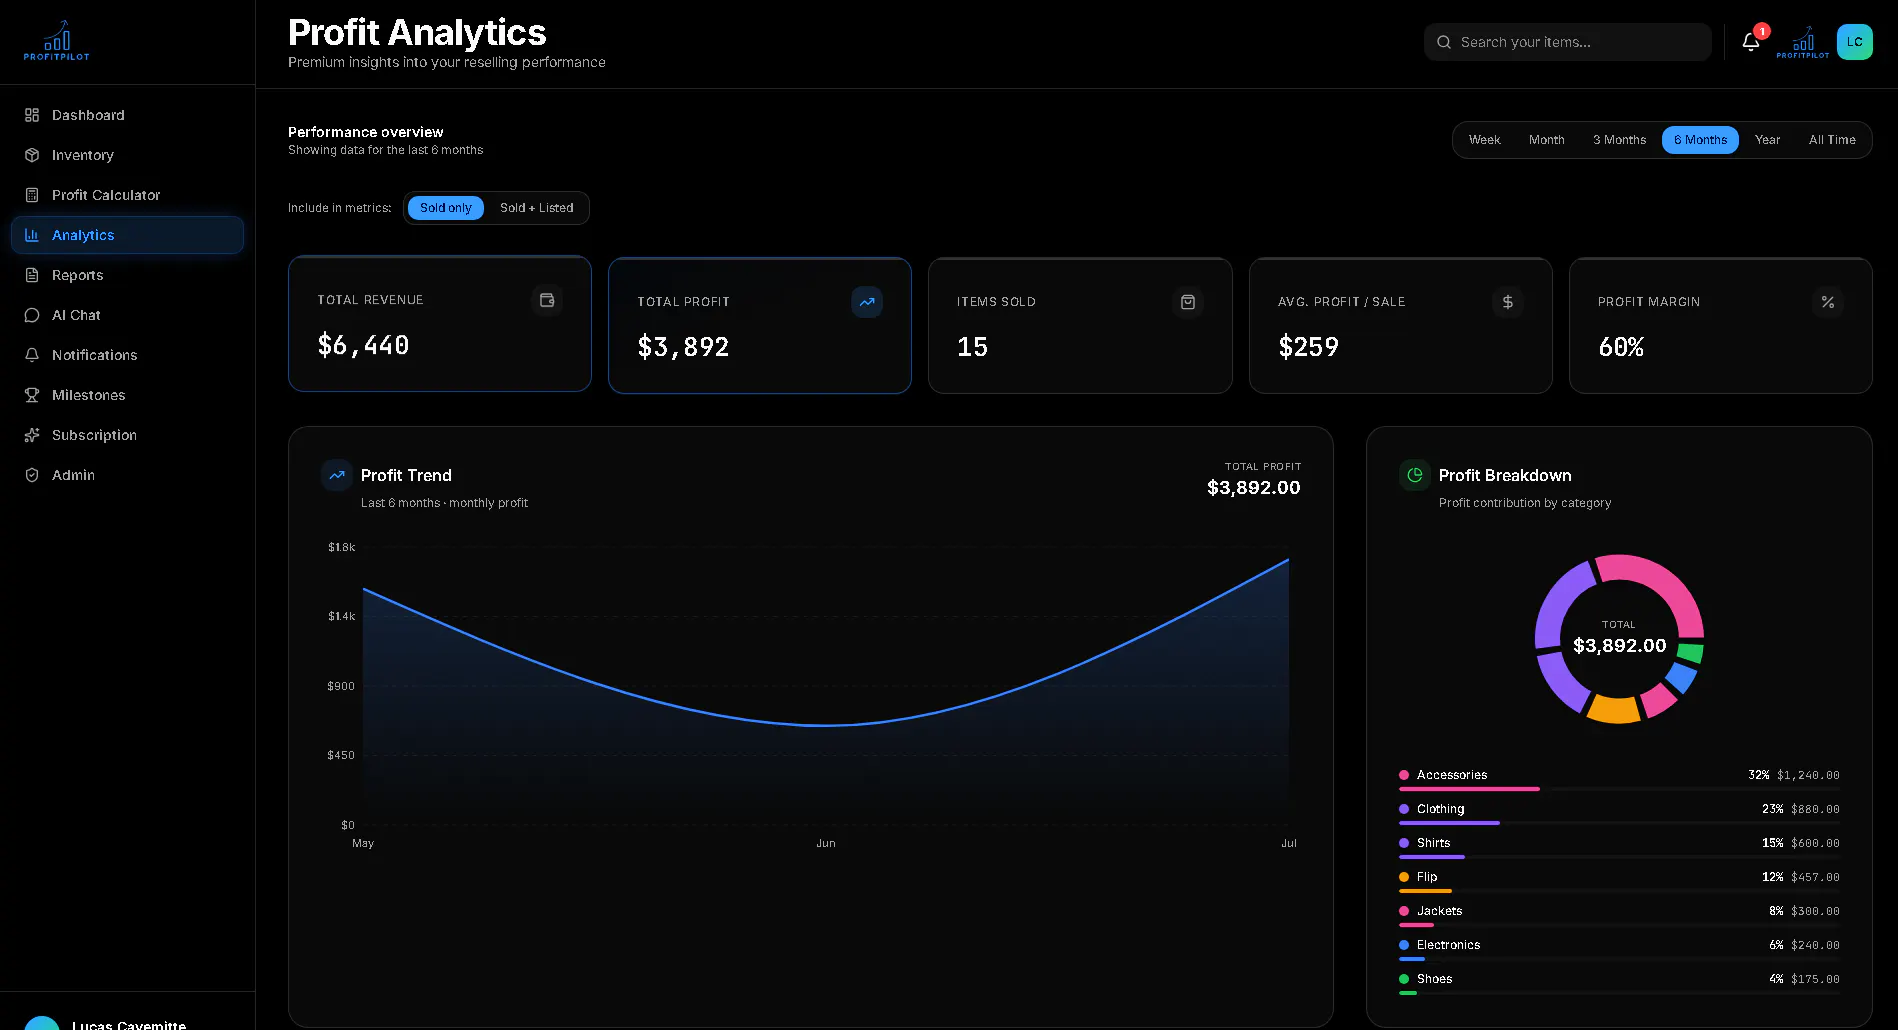
Task: Click the Jun label on trend chart
Action: click(826, 843)
